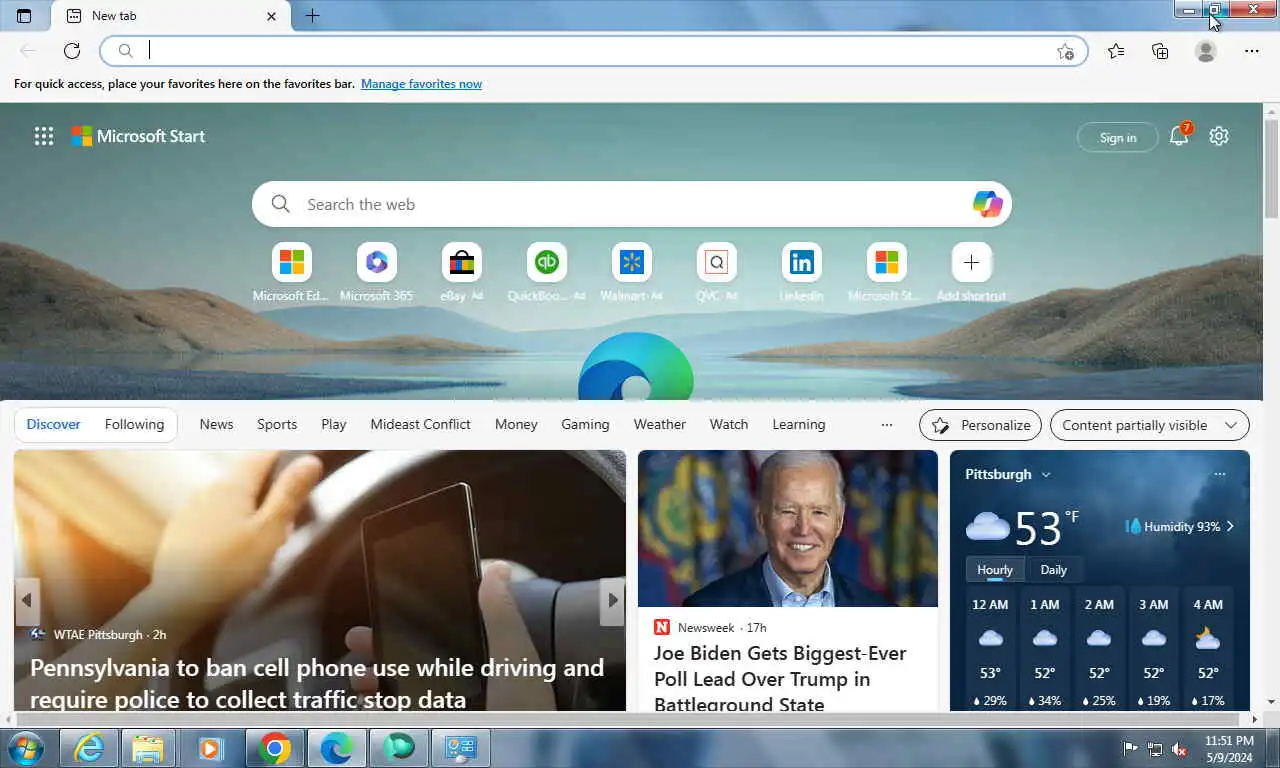Open the Weather feed tab
This screenshot has height=768, width=1280.
[659, 424]
